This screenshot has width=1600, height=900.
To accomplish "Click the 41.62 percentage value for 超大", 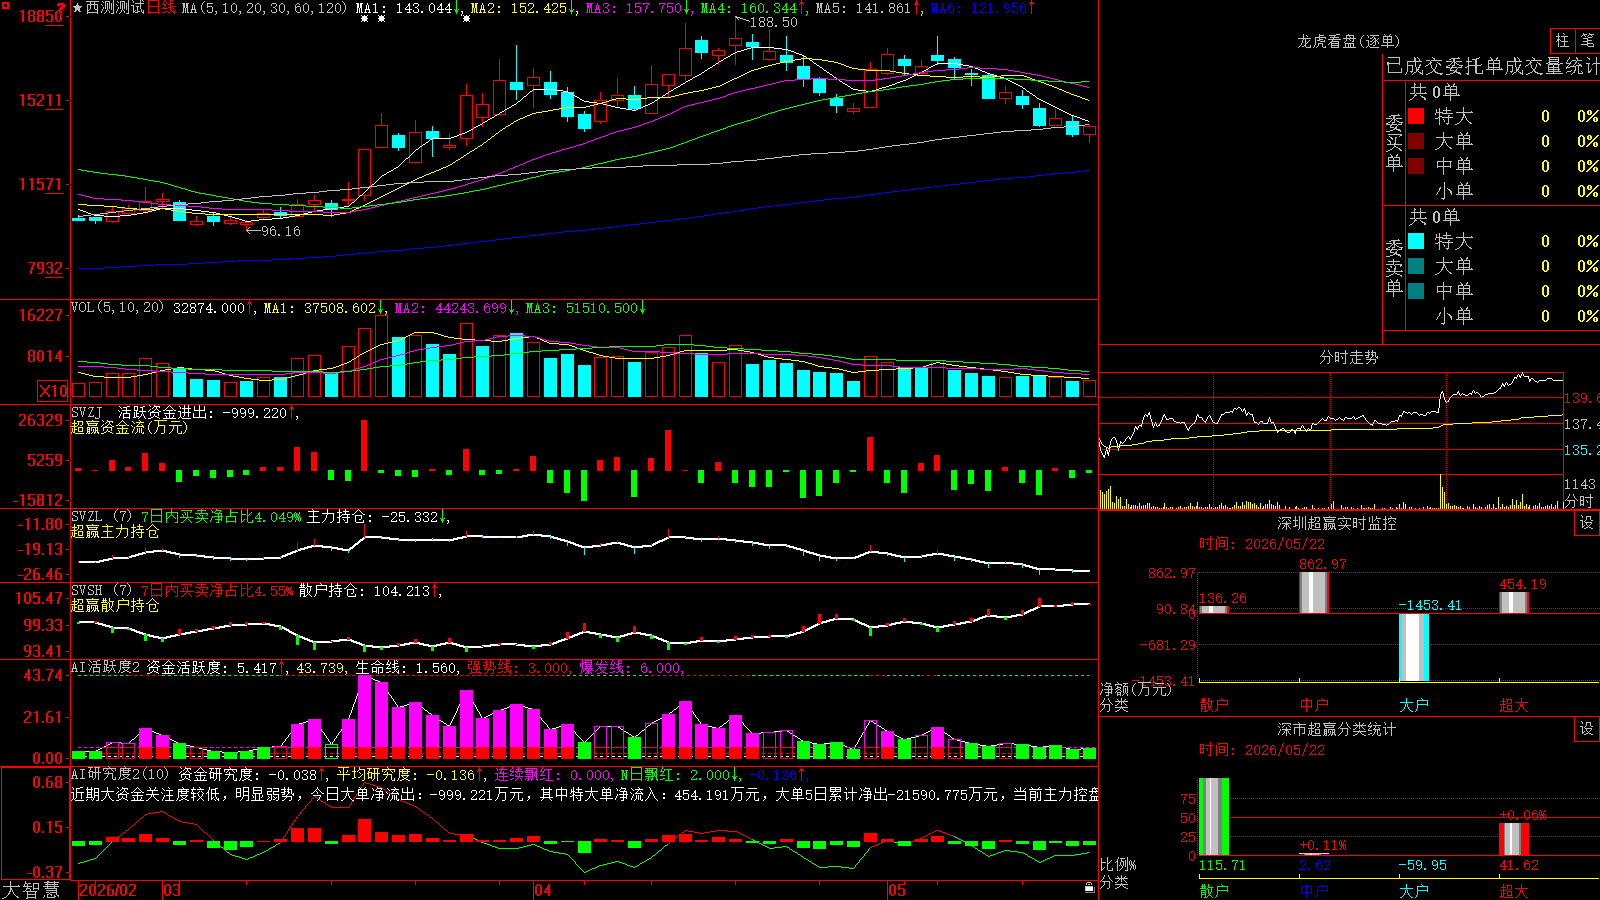I will tap(1518, 865).
